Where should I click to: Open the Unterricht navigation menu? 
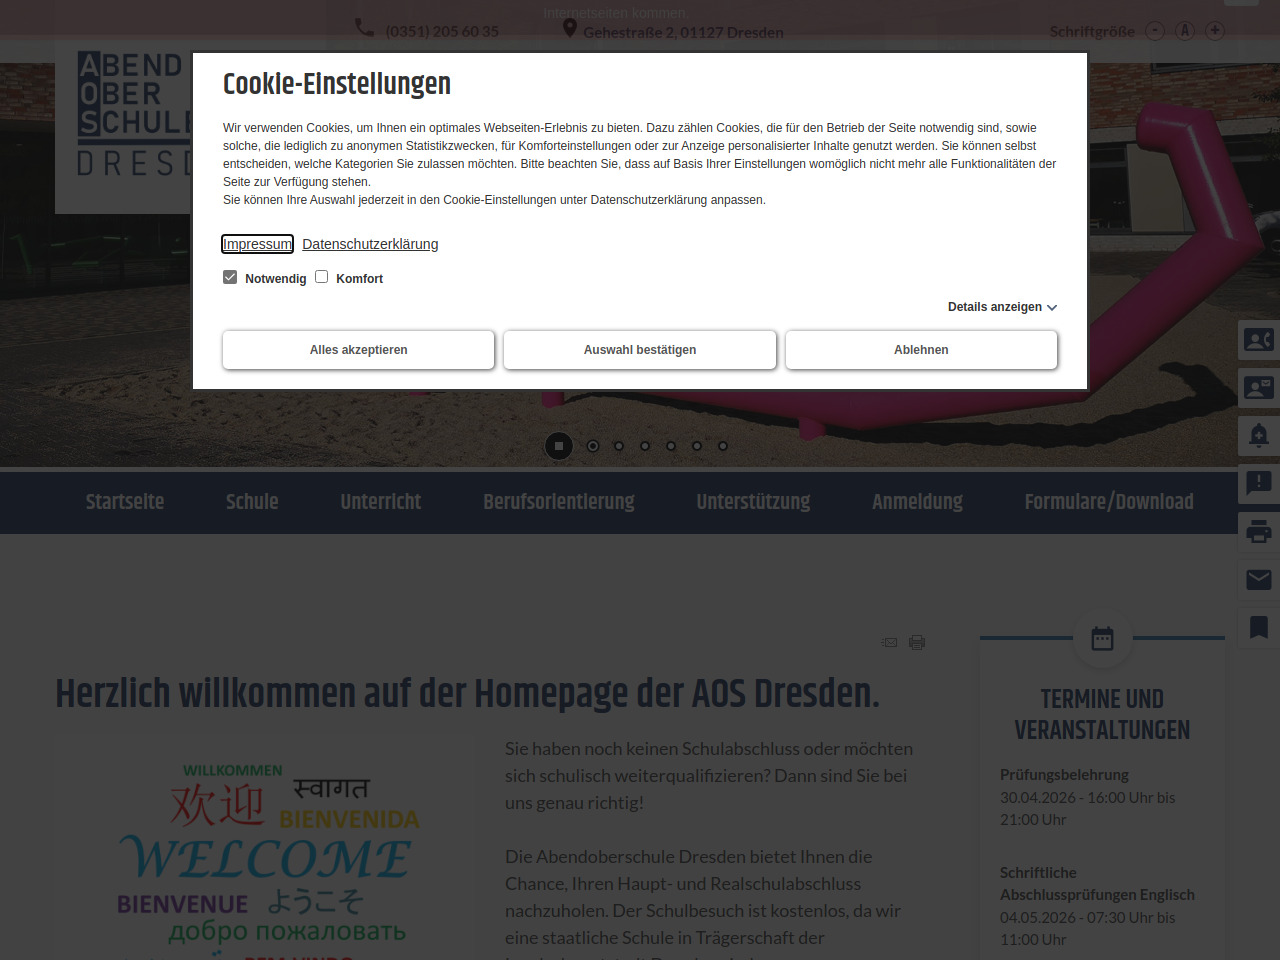(x=380, y=502)
